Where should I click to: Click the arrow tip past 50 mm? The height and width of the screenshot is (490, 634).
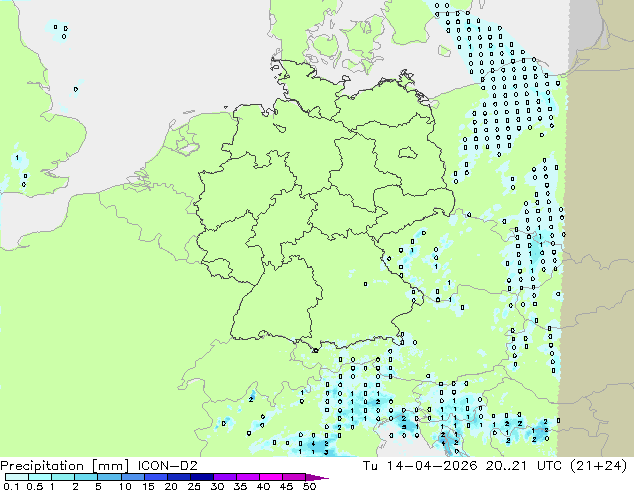319,477
